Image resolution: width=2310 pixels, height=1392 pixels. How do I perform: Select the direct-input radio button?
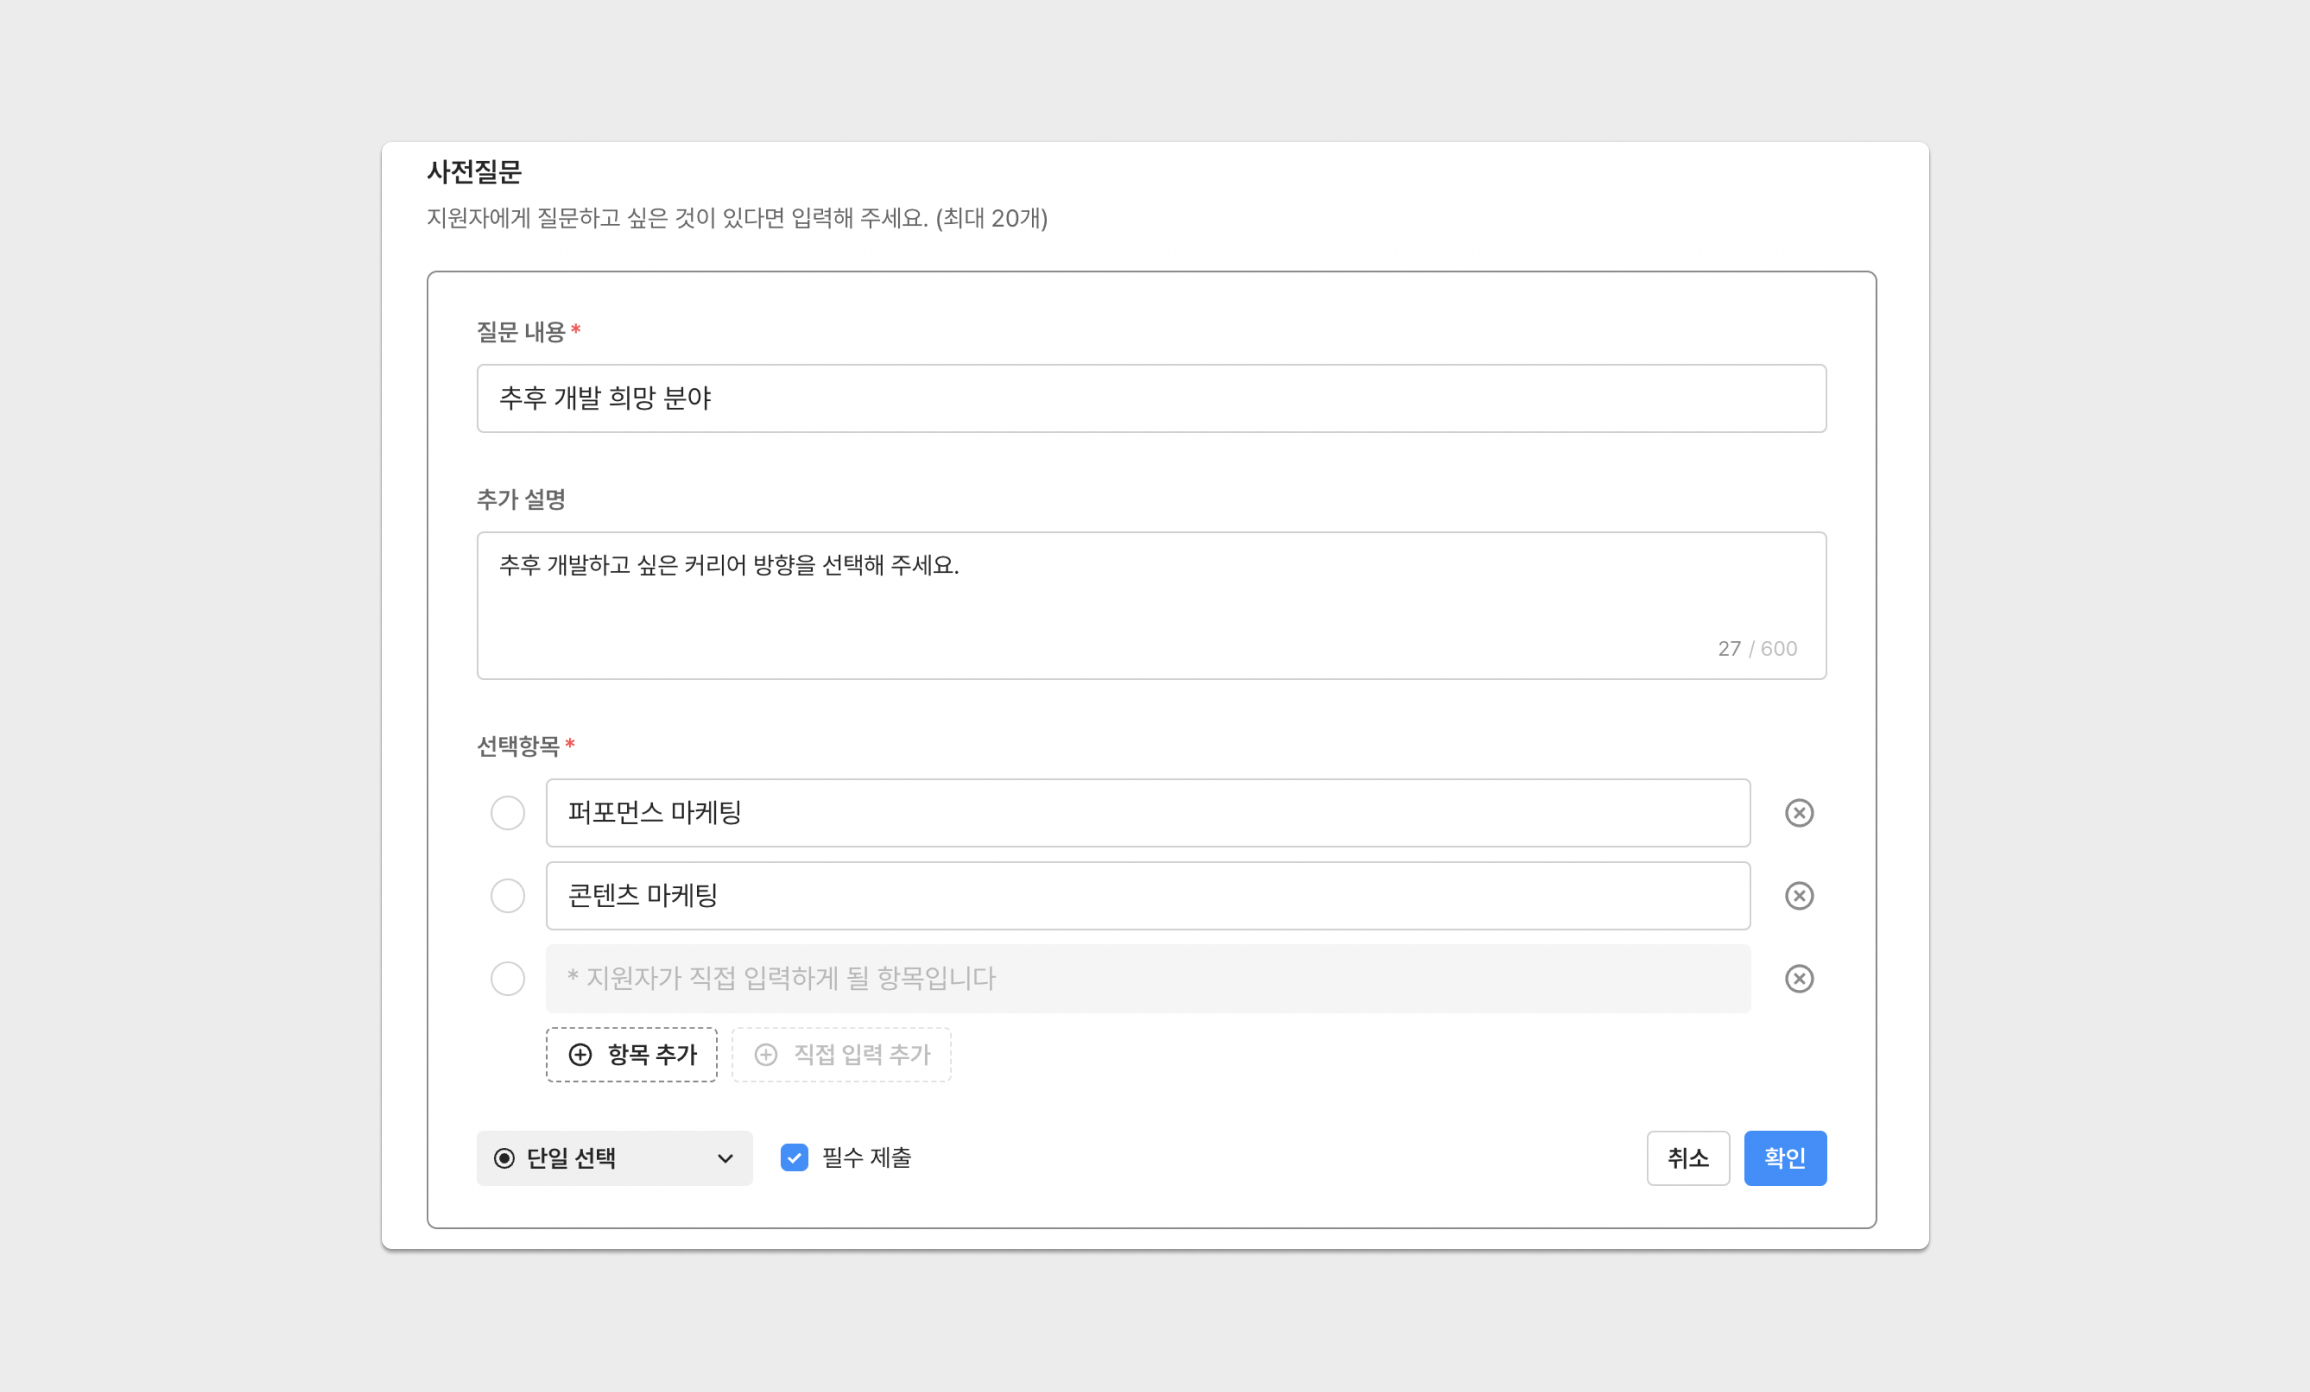click(x=508, y=978)
